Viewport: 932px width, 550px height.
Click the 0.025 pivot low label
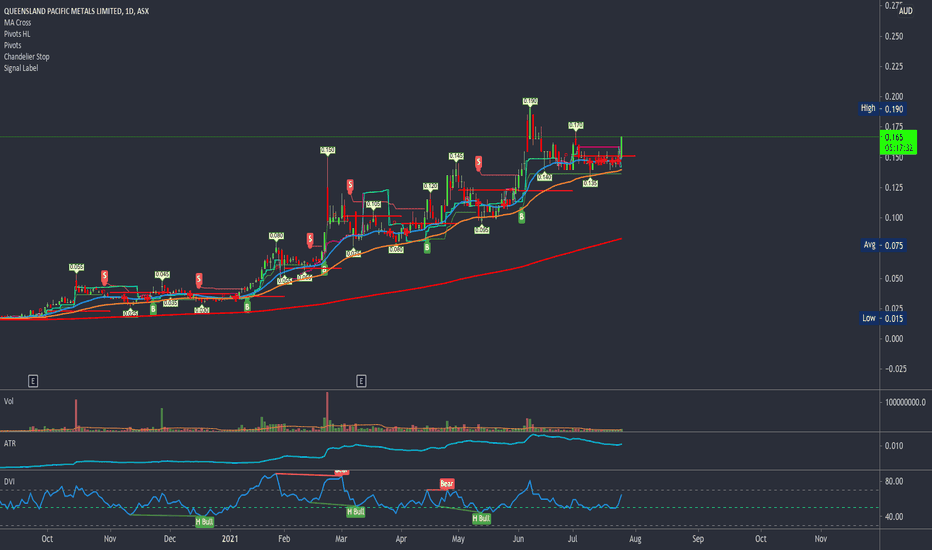coord(131,313)
